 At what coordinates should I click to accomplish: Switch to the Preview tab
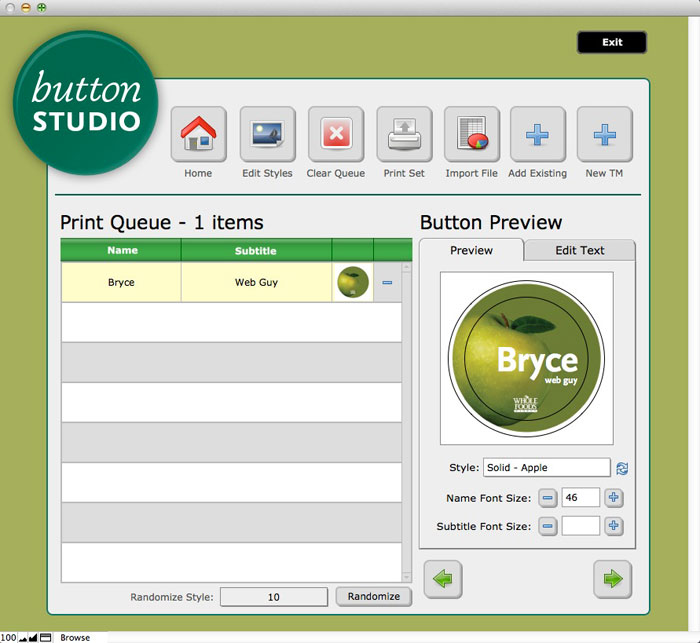click(x=471, y=251)
